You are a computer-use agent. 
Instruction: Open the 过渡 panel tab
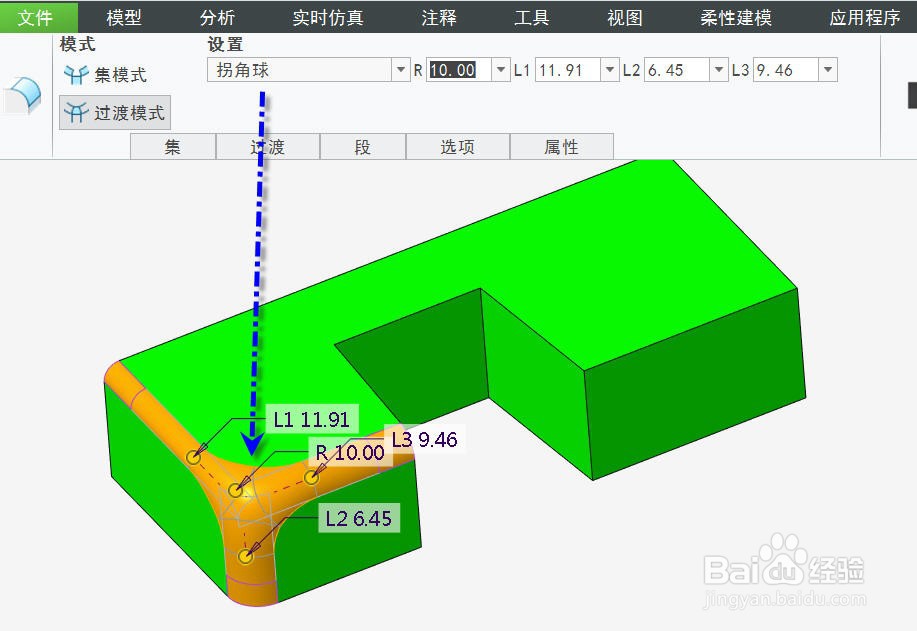(267, 146)
